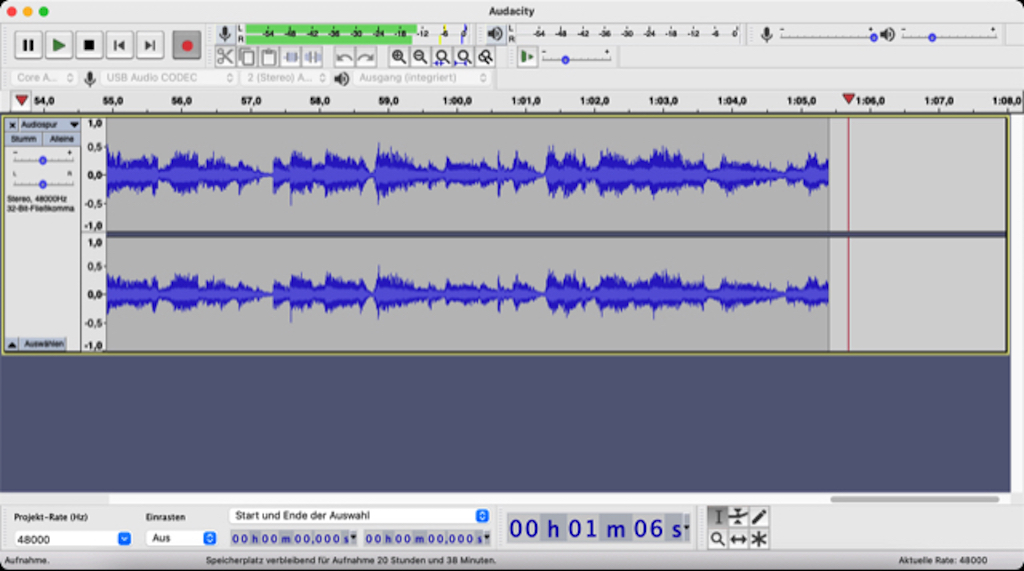The image size is (1024, 571).
Task: Open the 2 (Stereo) channels dropdown
Action: point(284,78)
